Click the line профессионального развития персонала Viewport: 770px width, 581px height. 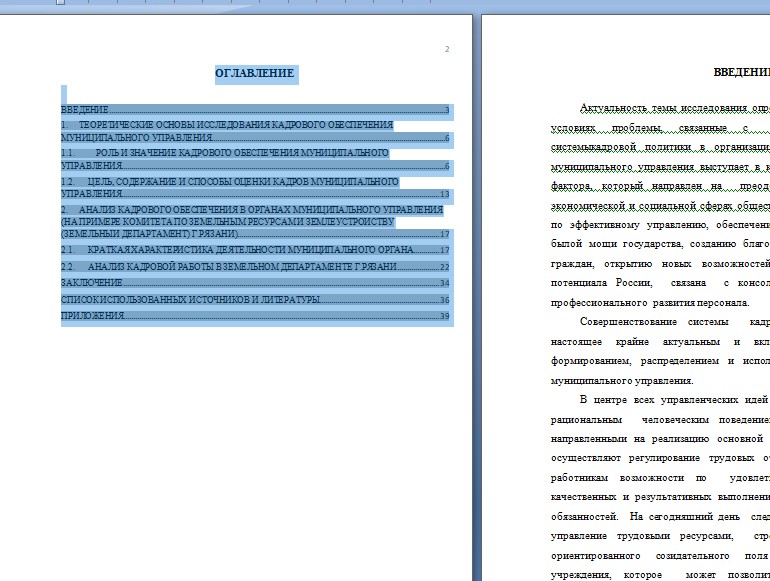point(650,303)
